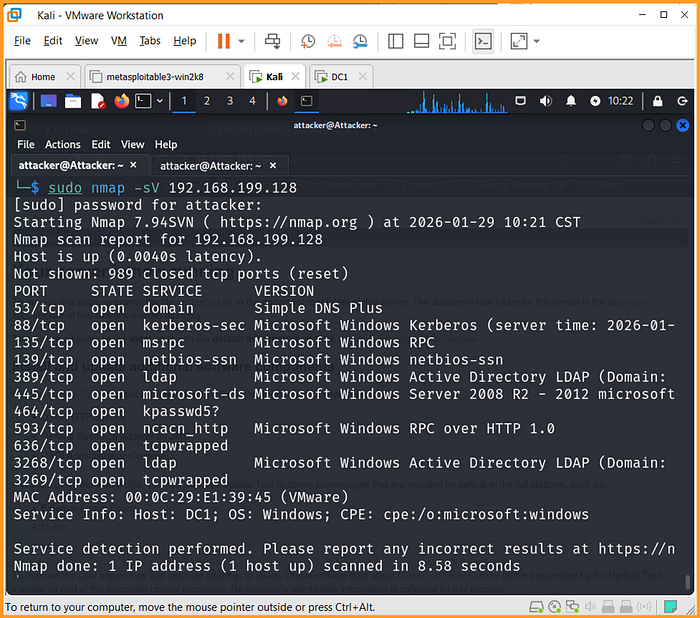Toggle the VMware library sidebar icon
The image size is (700, 618).
pos(396,41)
